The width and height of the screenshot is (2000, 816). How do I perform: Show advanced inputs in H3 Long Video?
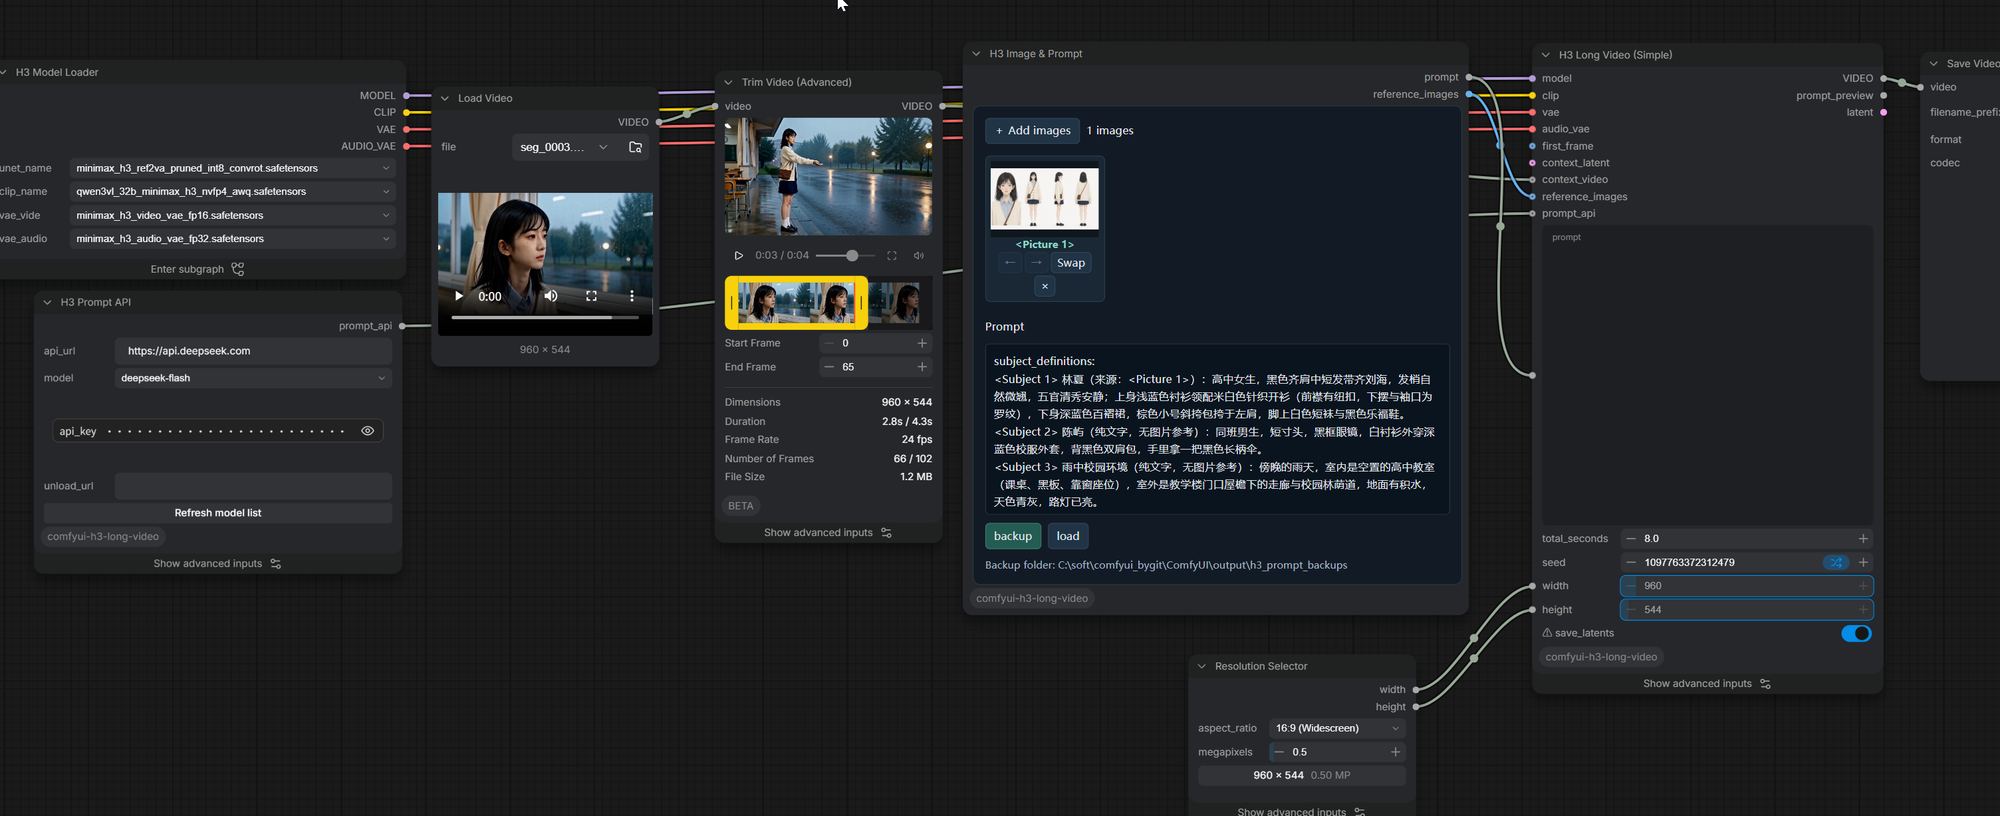pos(1707,684)
